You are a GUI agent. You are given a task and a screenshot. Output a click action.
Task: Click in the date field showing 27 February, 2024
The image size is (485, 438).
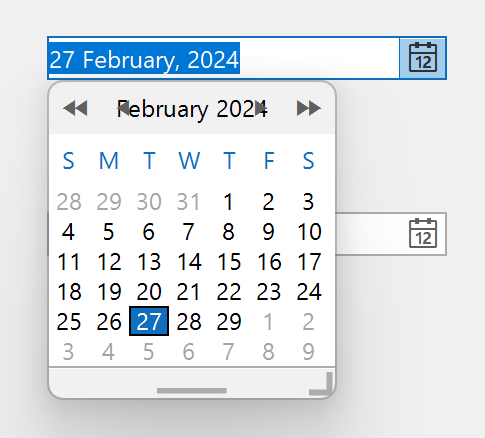point(223,58)
